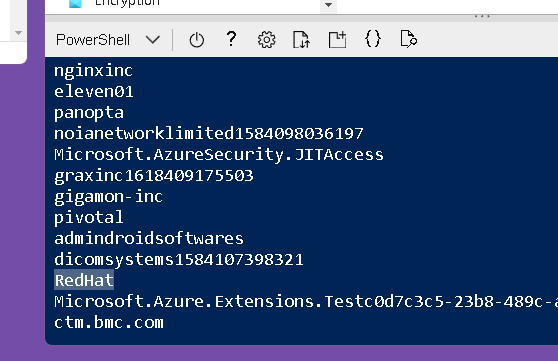Click the eleven01 output line

(x=94, y=91)
